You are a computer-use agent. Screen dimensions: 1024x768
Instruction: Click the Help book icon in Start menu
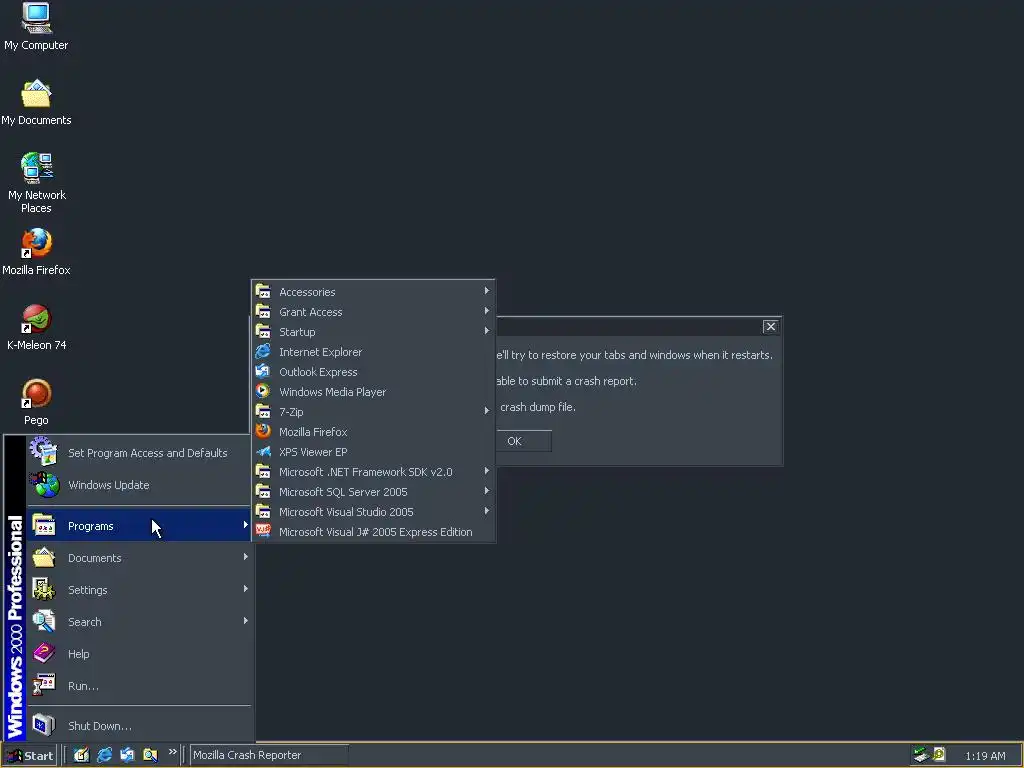pyautogui.click(x=44, y=653)
